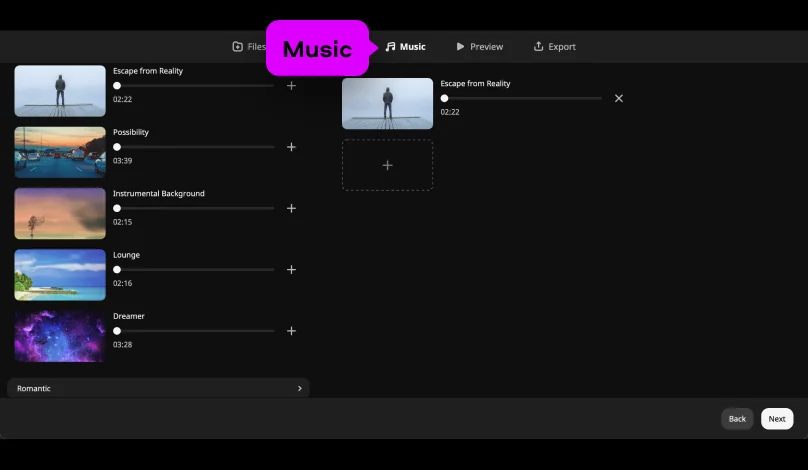Click the Possibility track progress slider
Viewport: 808px width, 470px height.
(195, 147)
